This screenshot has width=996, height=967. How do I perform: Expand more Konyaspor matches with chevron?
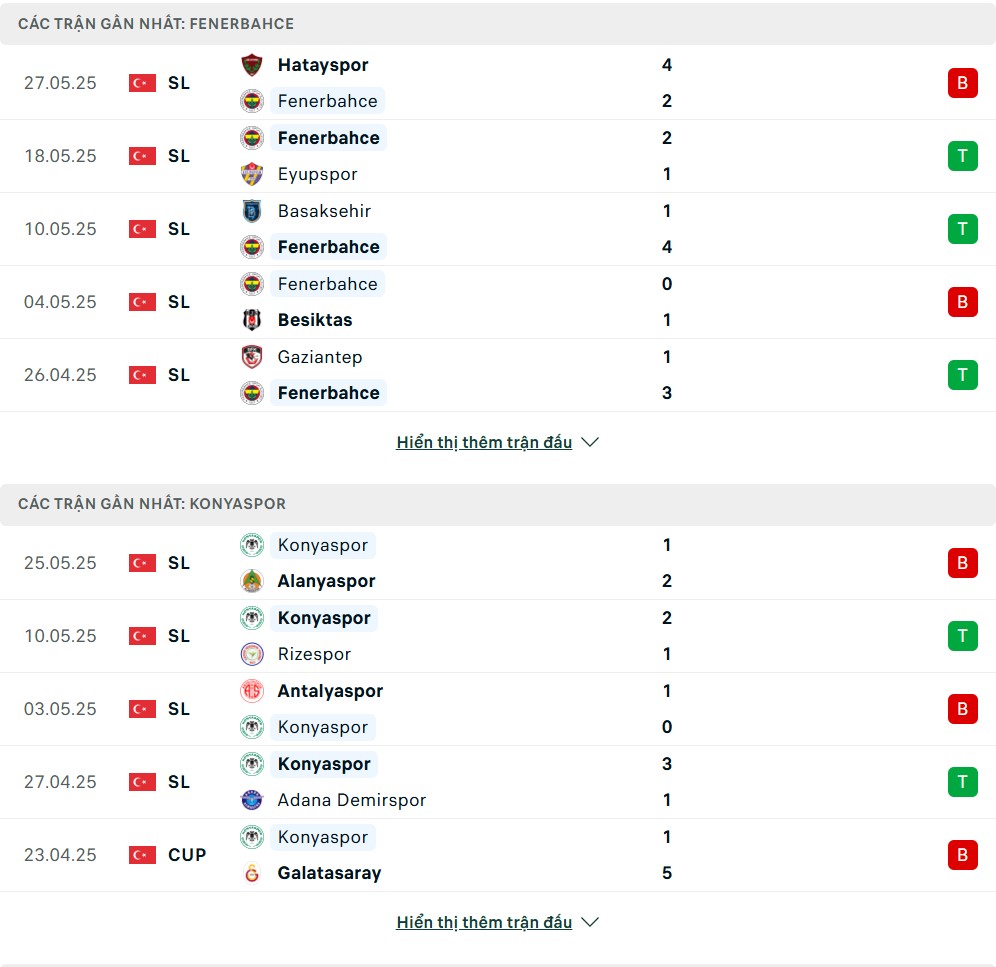(590, 922)
